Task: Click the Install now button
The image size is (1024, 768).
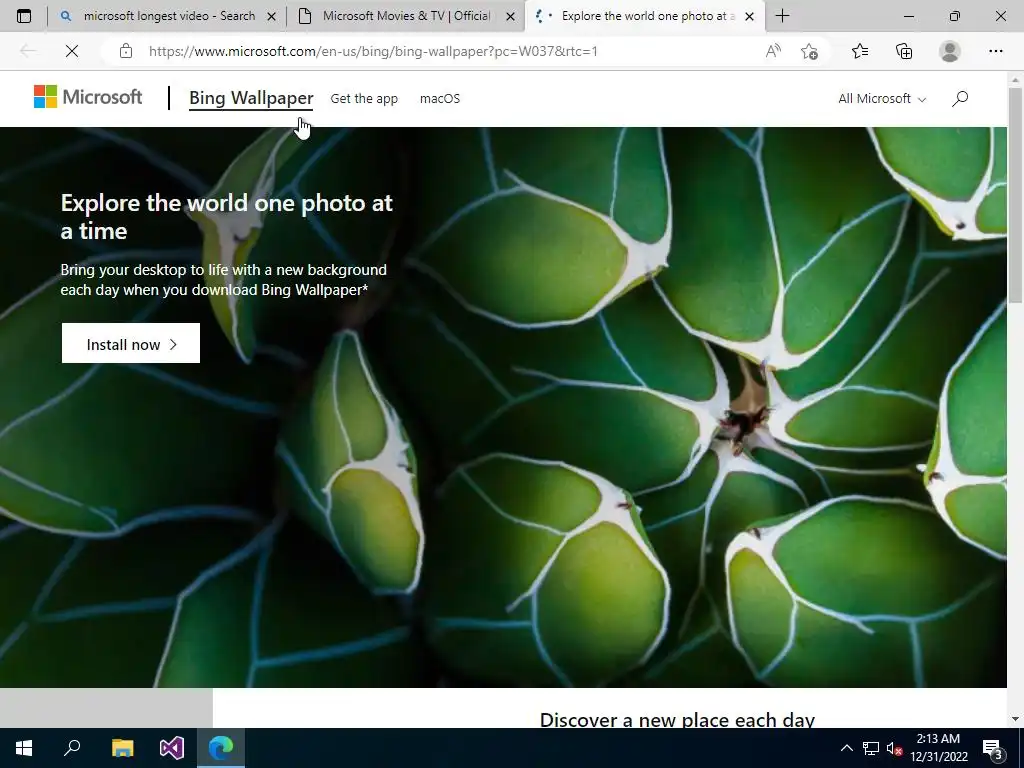Action: click(131, 344)
